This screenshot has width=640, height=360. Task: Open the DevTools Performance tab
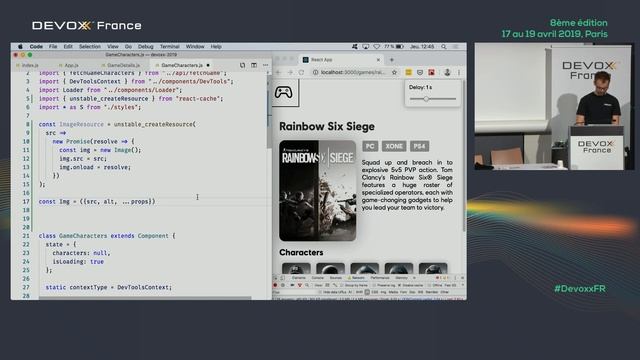pos(380,278)
